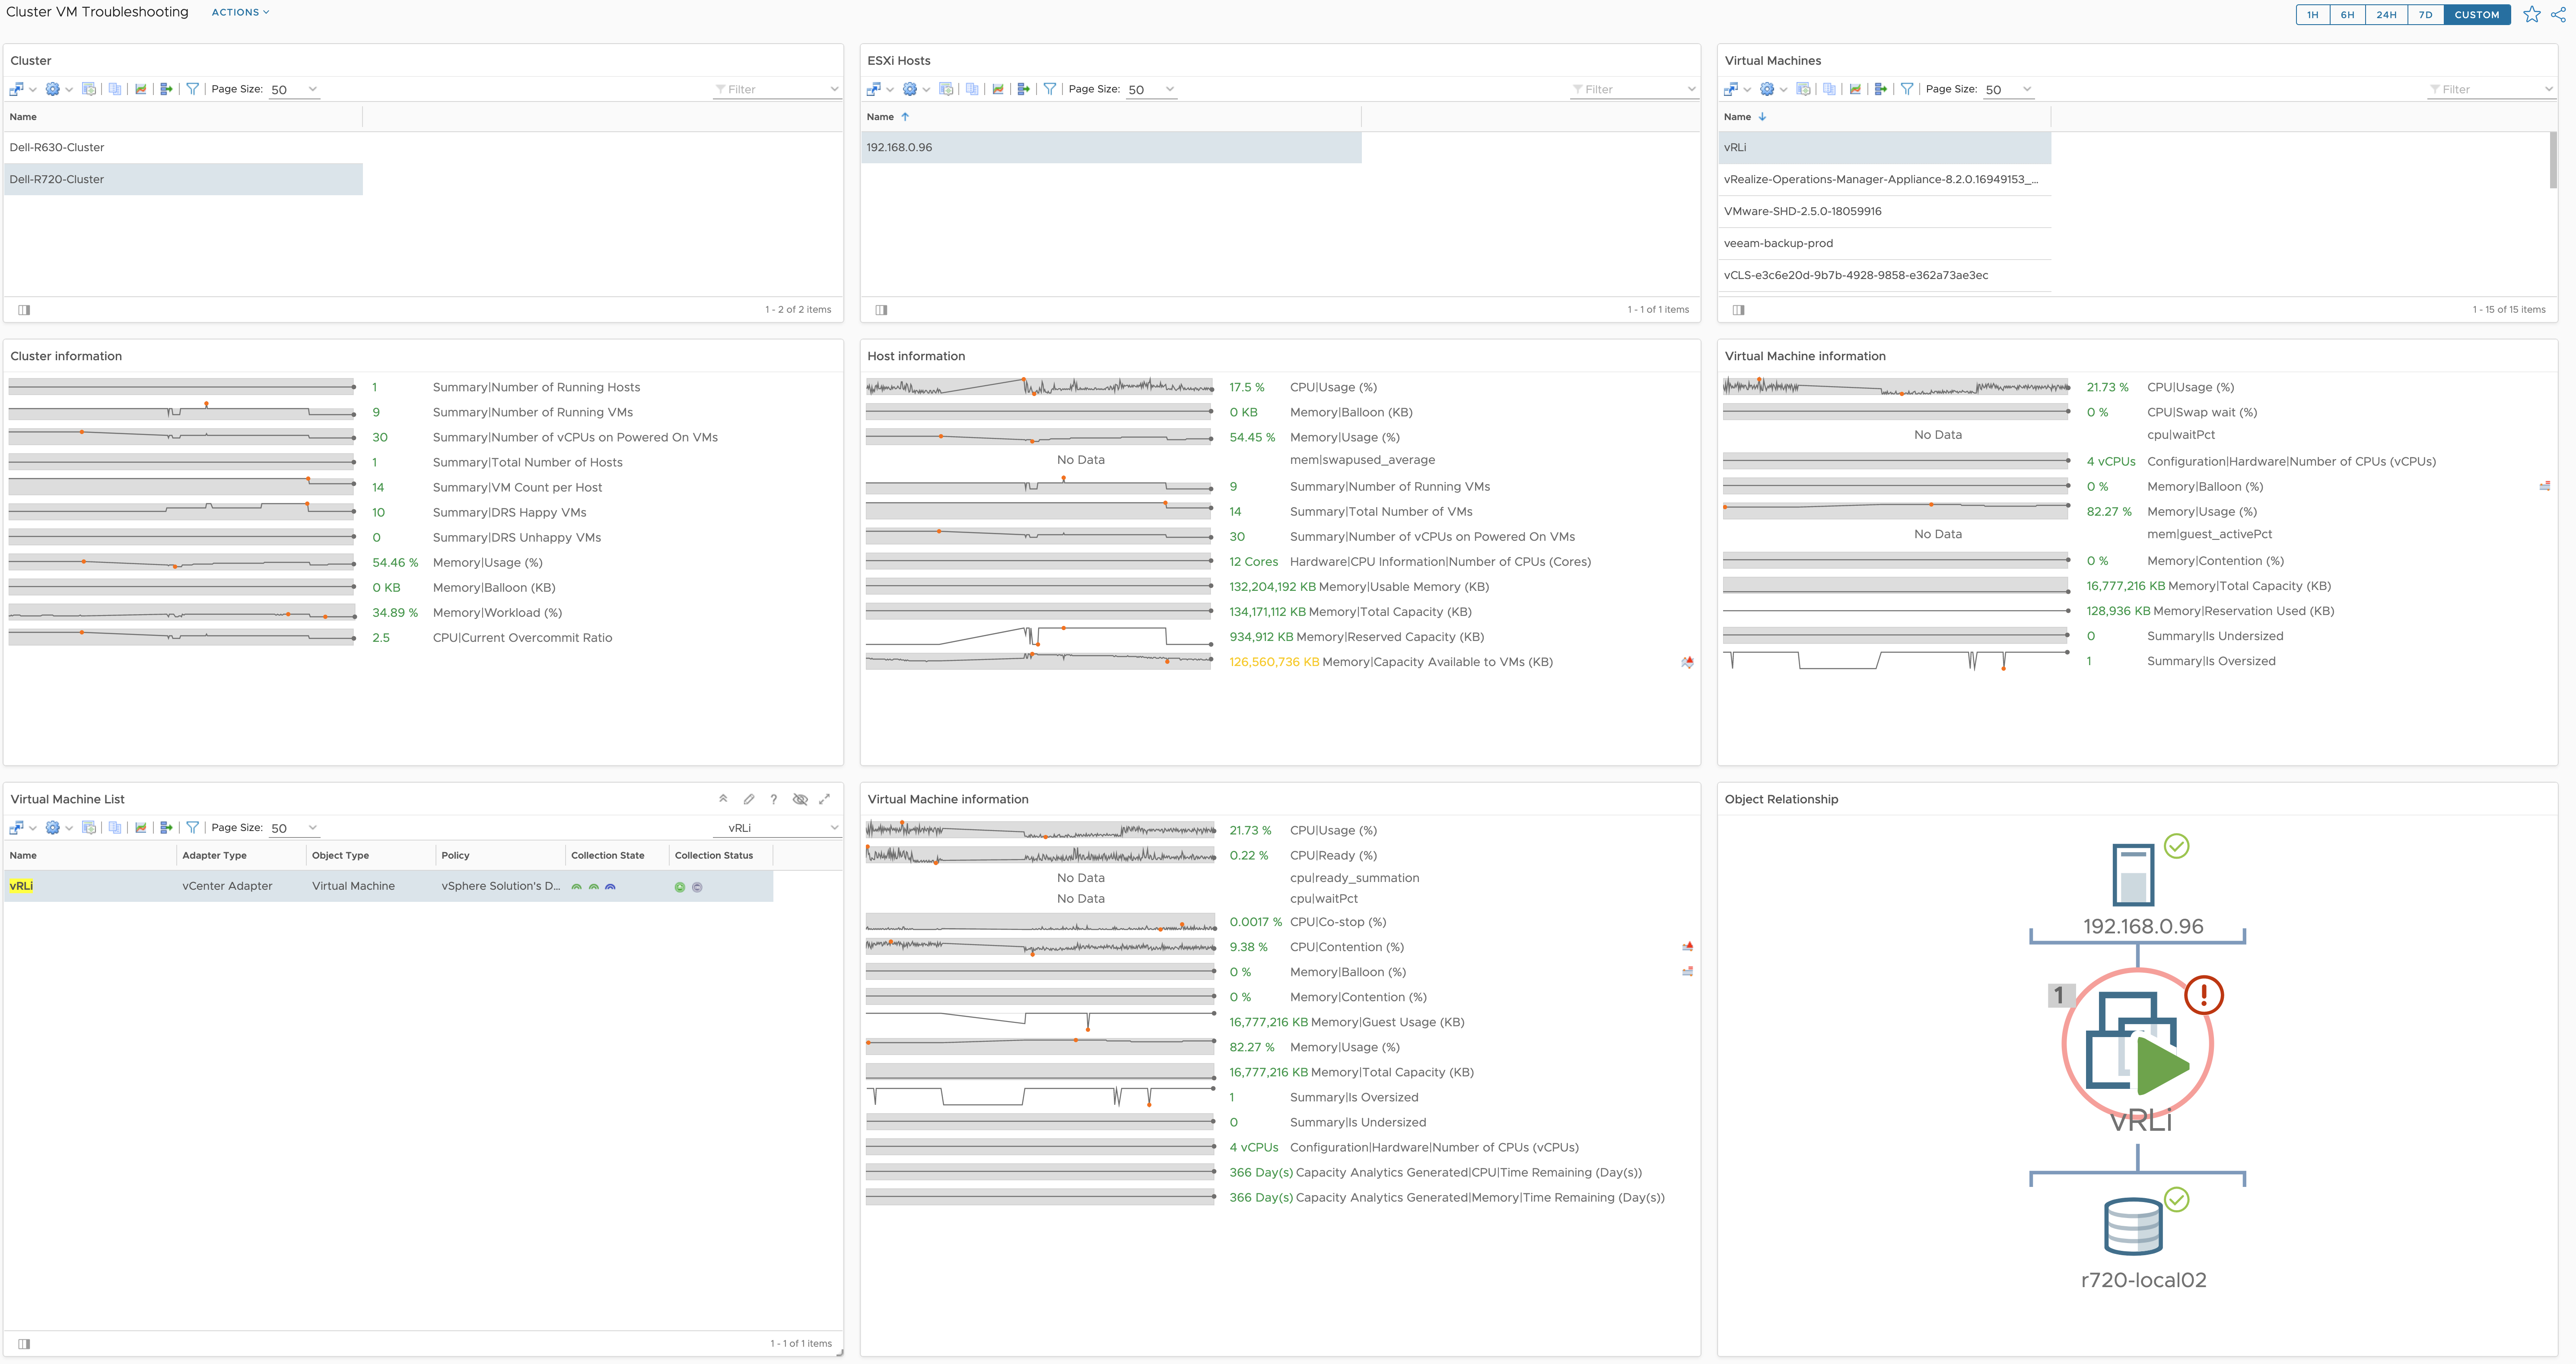Sort by Collection State column header
Viewport: 2576px width, 1364px height.
pos(617,856)
